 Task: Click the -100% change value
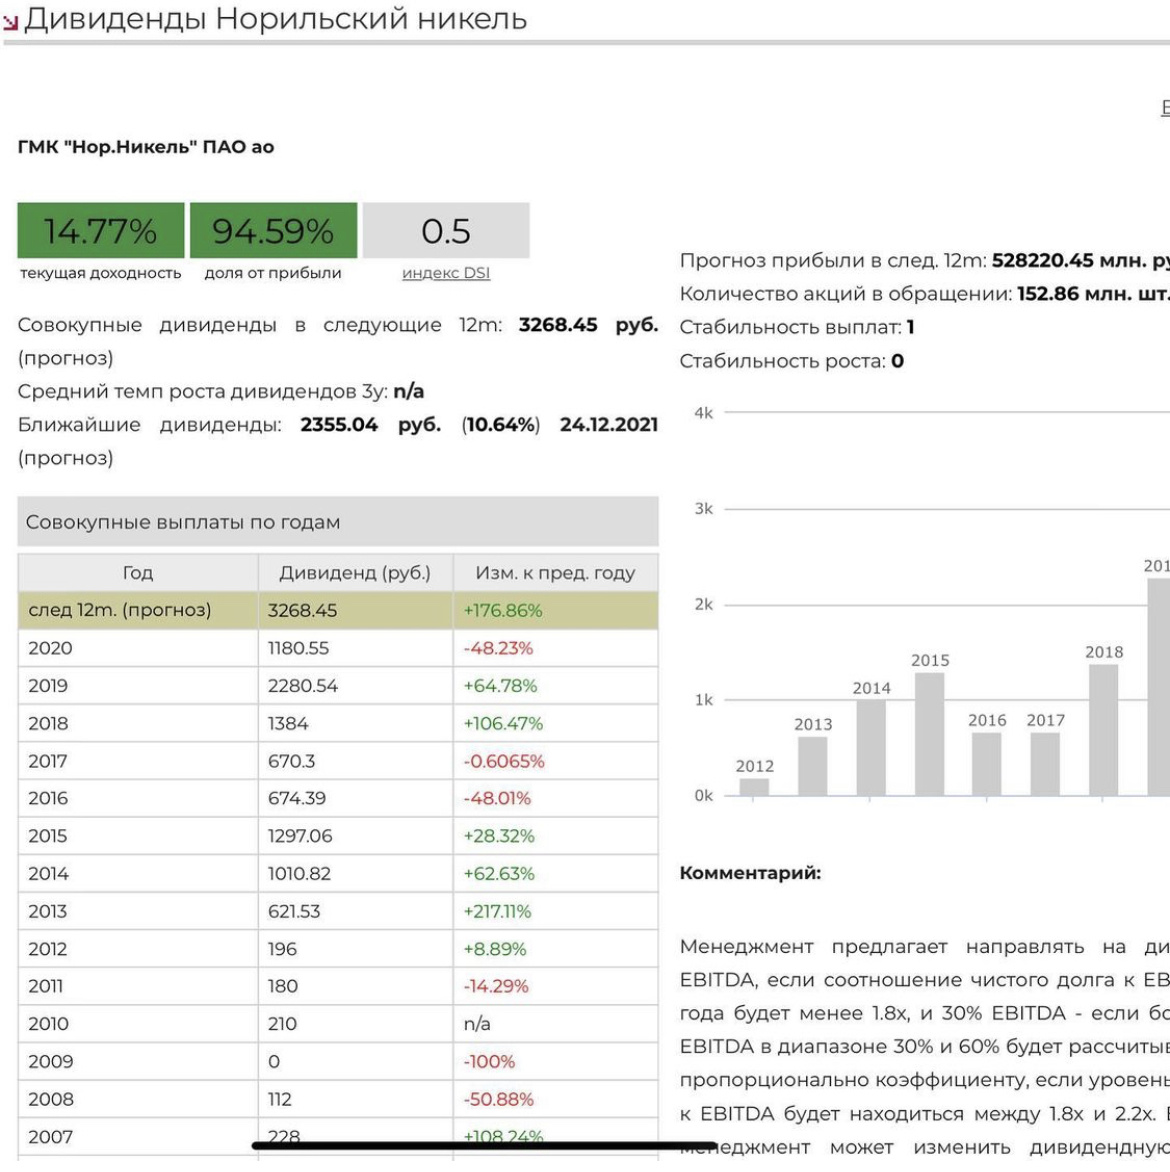tap(489, 1061)
